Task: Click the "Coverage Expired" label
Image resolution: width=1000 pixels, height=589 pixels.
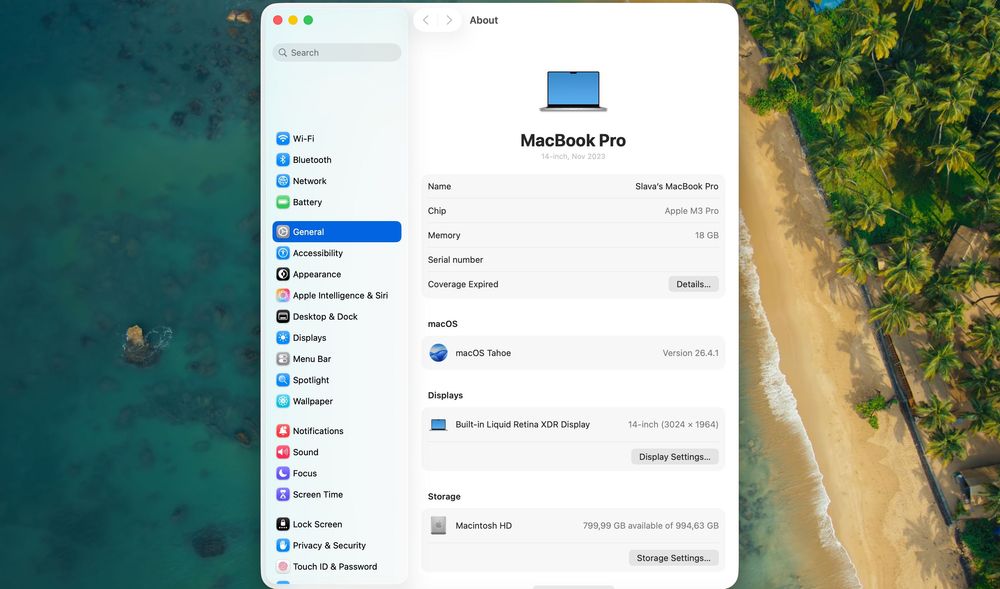Action: (463, 284)
